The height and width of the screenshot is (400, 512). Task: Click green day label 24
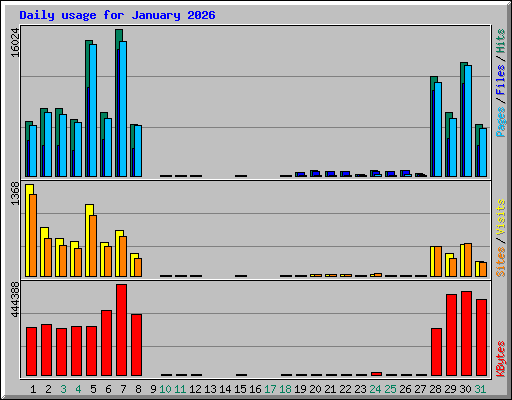(375, 389)
